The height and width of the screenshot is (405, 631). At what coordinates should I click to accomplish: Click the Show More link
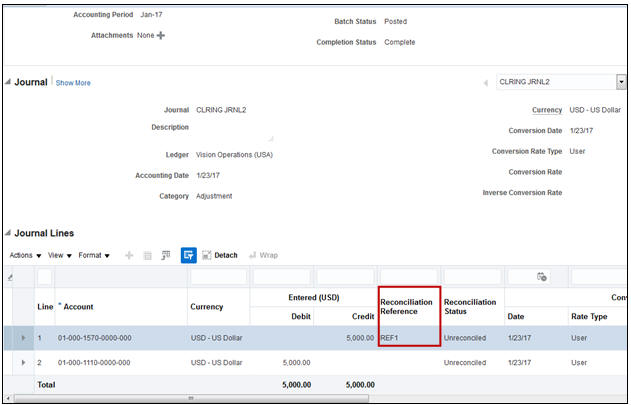coord(73,83)
